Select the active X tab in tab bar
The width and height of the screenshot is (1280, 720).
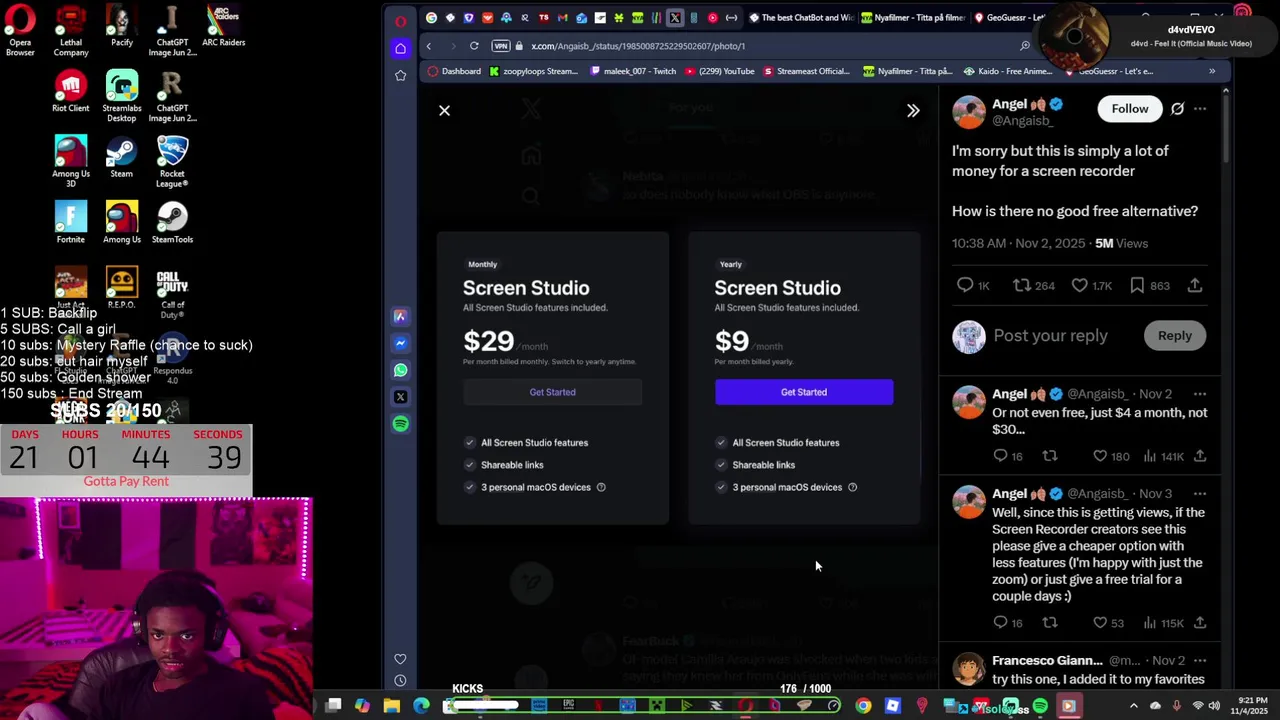(x=675, y=17)
